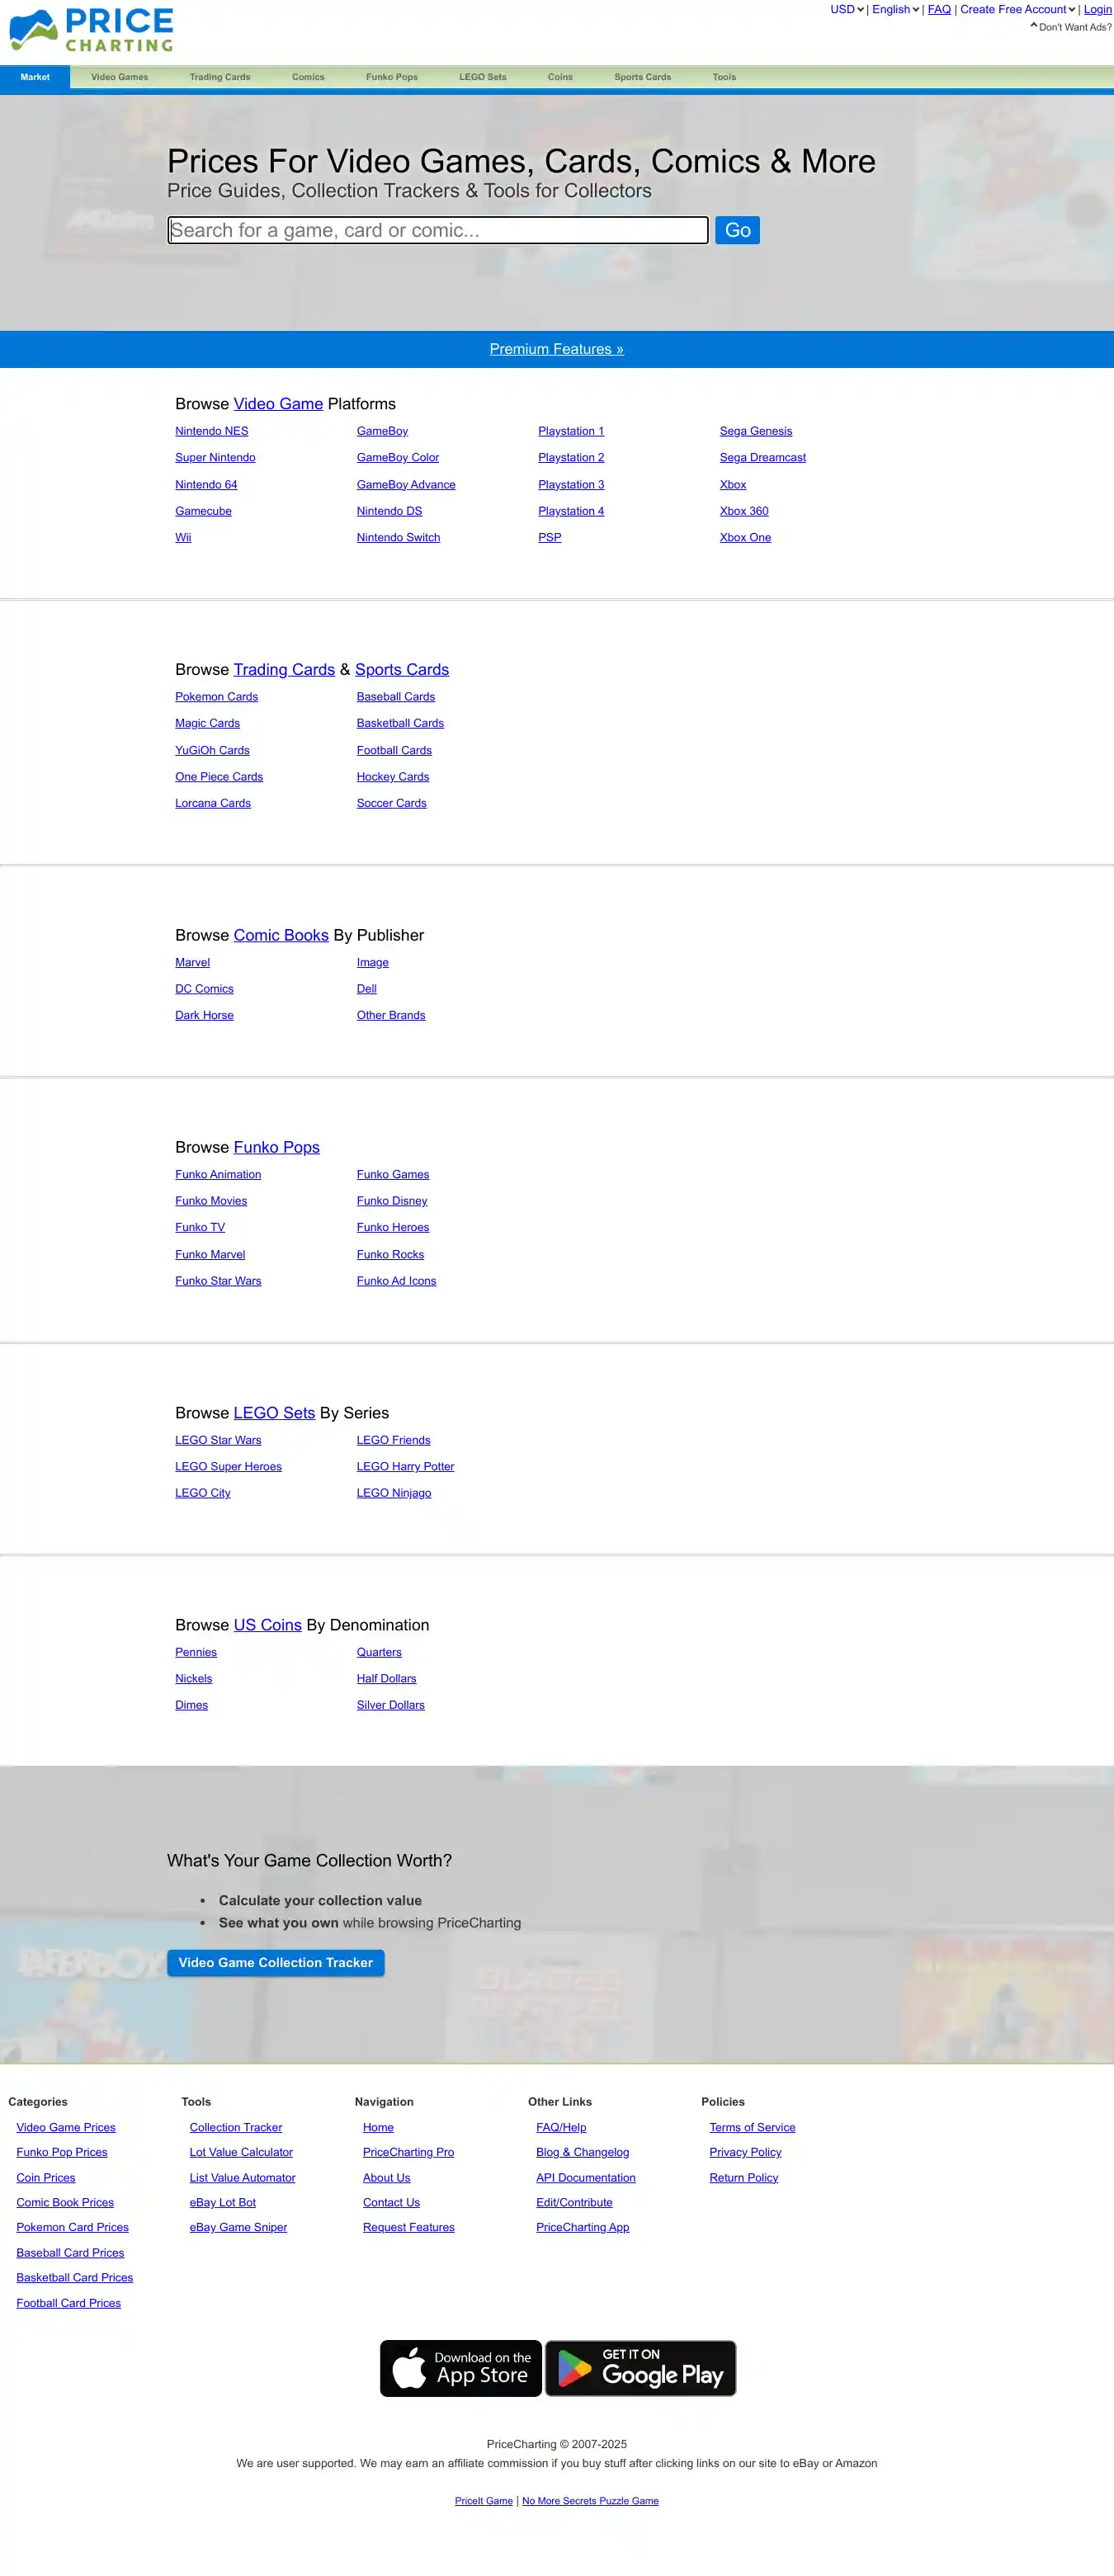The height and width of the screenshot is (2576, 1114).
Task: Open the Trading Cards menu tab
Action: (x=220, y=77)
